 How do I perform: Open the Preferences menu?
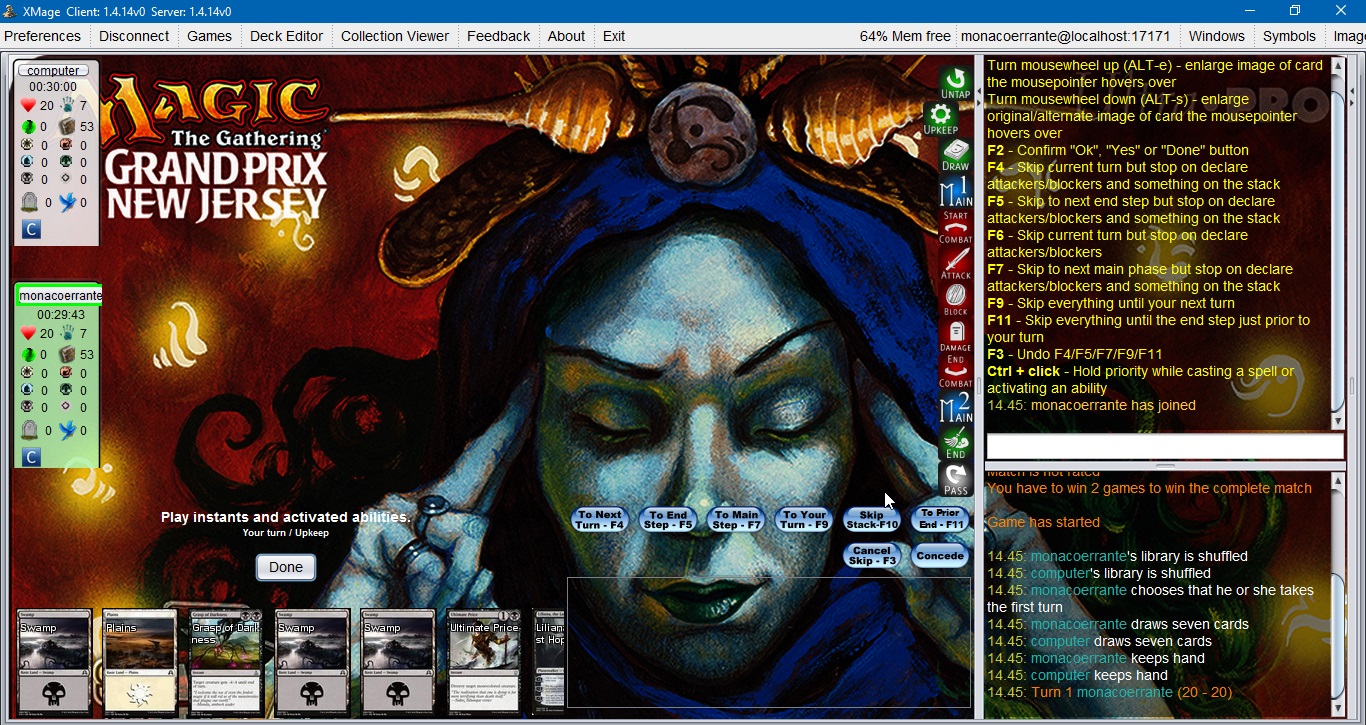tap(42, 36)
